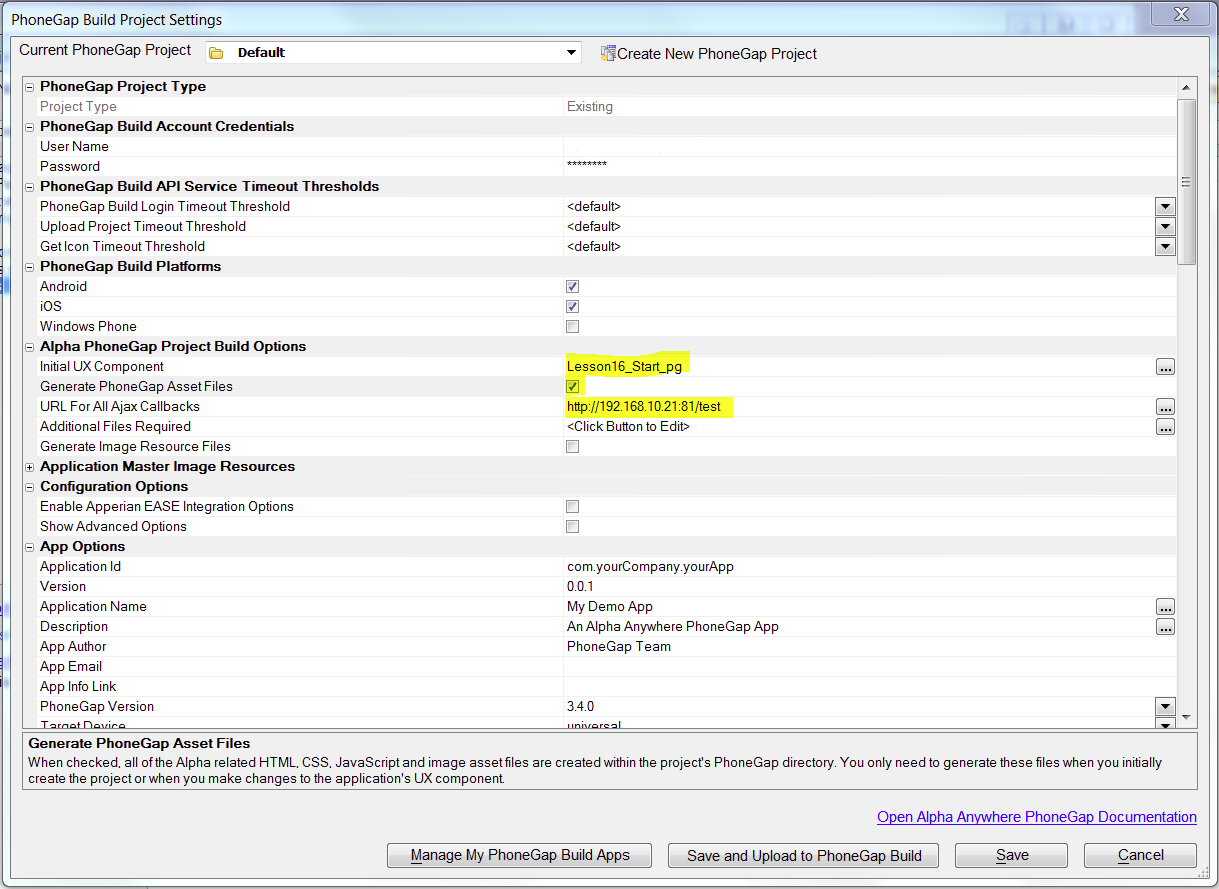
Task: Enable Generate Image Resource Files checkbox
Action: pyautogui.click(x=572, y=446)
